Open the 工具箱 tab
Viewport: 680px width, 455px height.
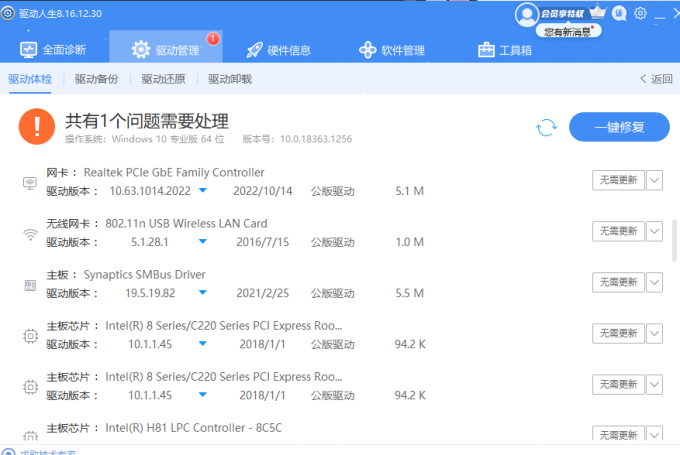pos(505,50)
